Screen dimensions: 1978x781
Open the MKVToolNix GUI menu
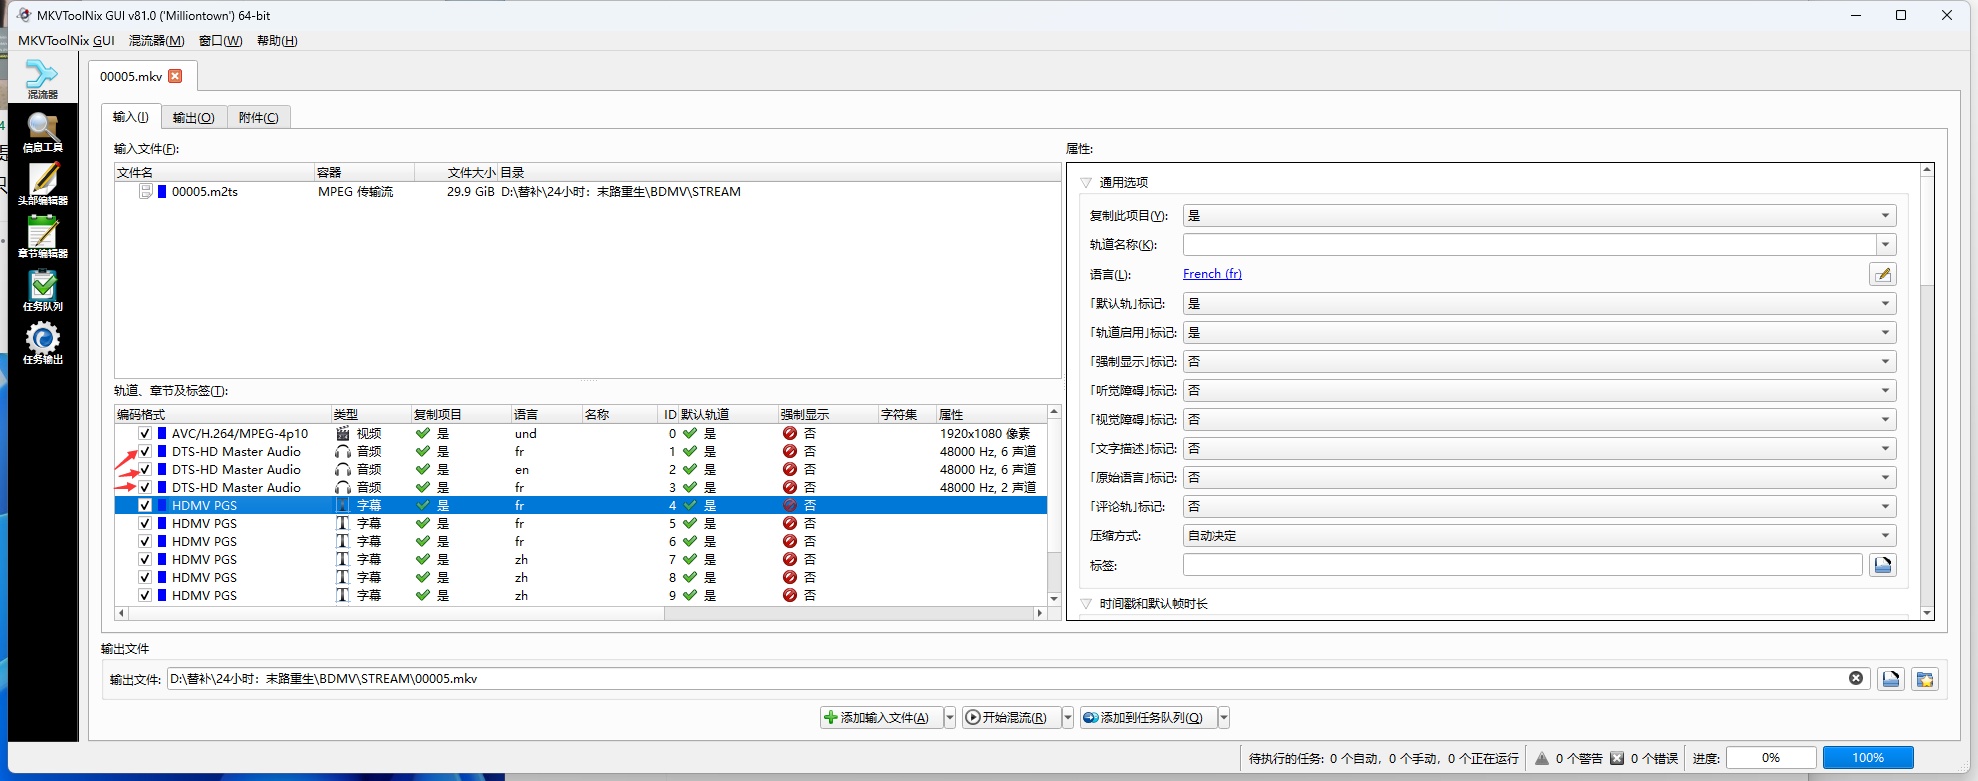(66, 40)
